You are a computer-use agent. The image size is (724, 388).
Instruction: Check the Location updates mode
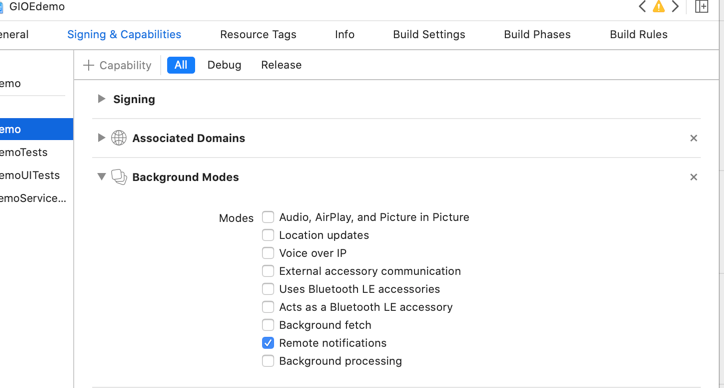pos(268,235)
